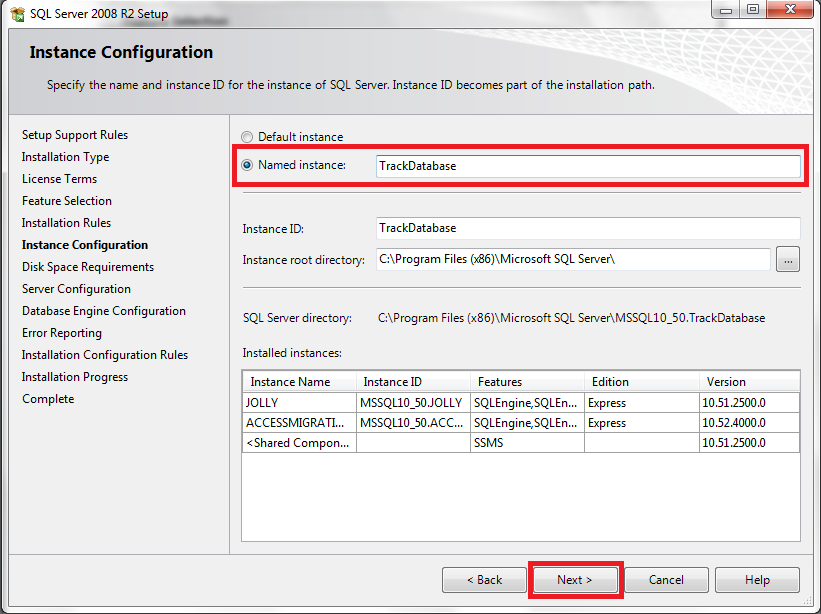Image resolution: width=821 pixels, height=614 pixels.
Task: Click the Installation Rules step
Action: tap(66, 223)
